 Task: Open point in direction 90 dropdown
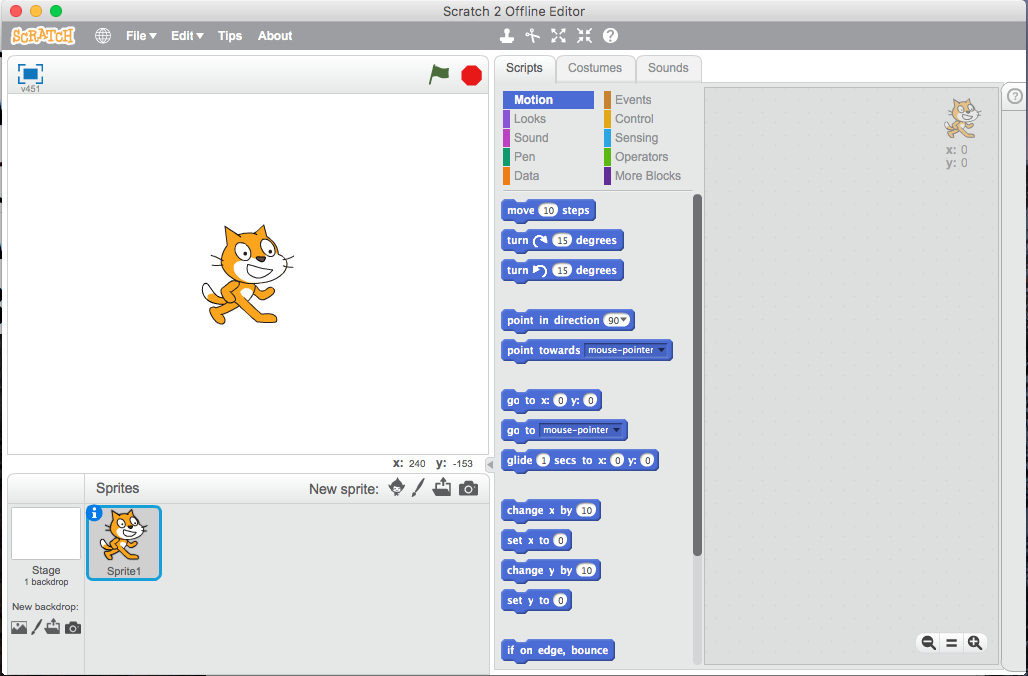(624, 320)
